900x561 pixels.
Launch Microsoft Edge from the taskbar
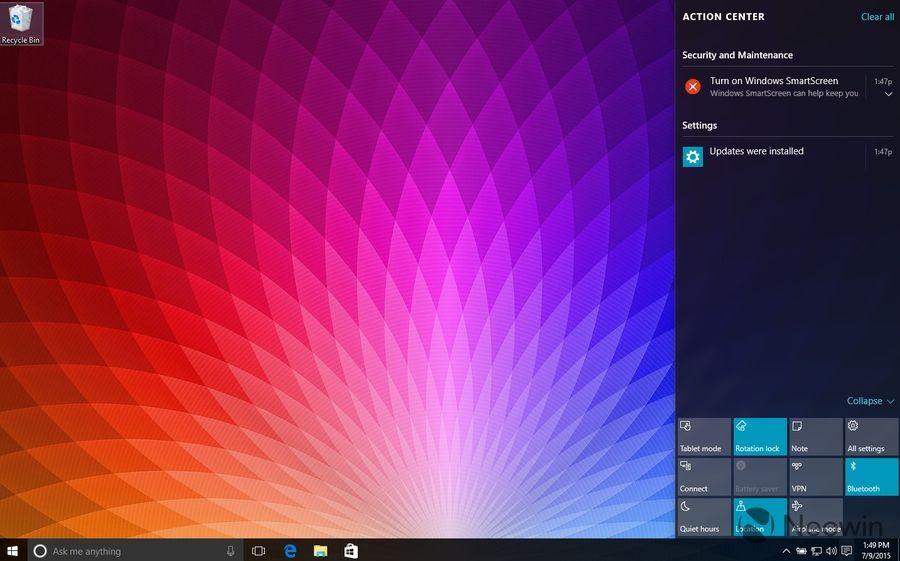290,551
